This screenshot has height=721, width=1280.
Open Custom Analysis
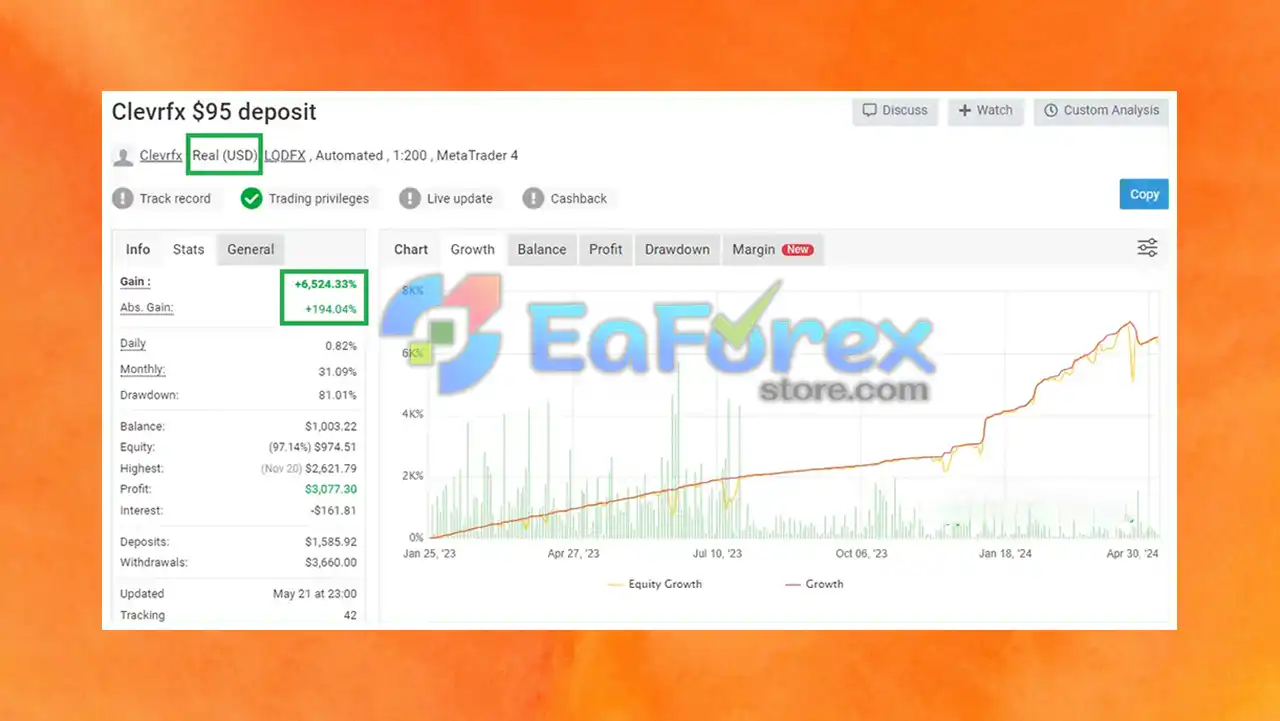tap(1101, 110)
